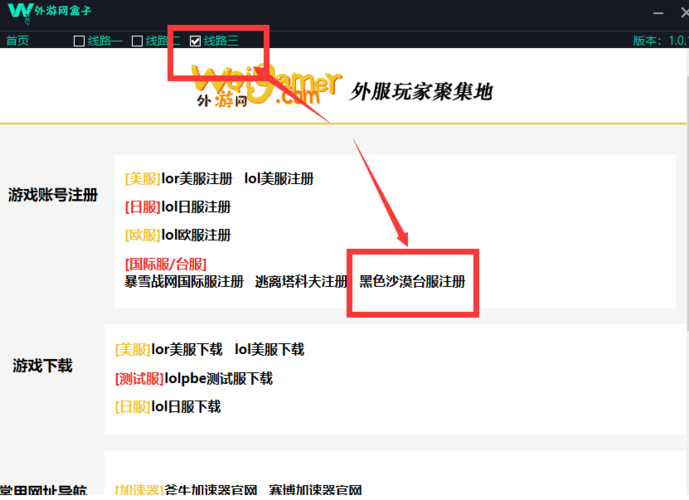
Task: Open the lor美服注册 link
Action: coord(197,179)
